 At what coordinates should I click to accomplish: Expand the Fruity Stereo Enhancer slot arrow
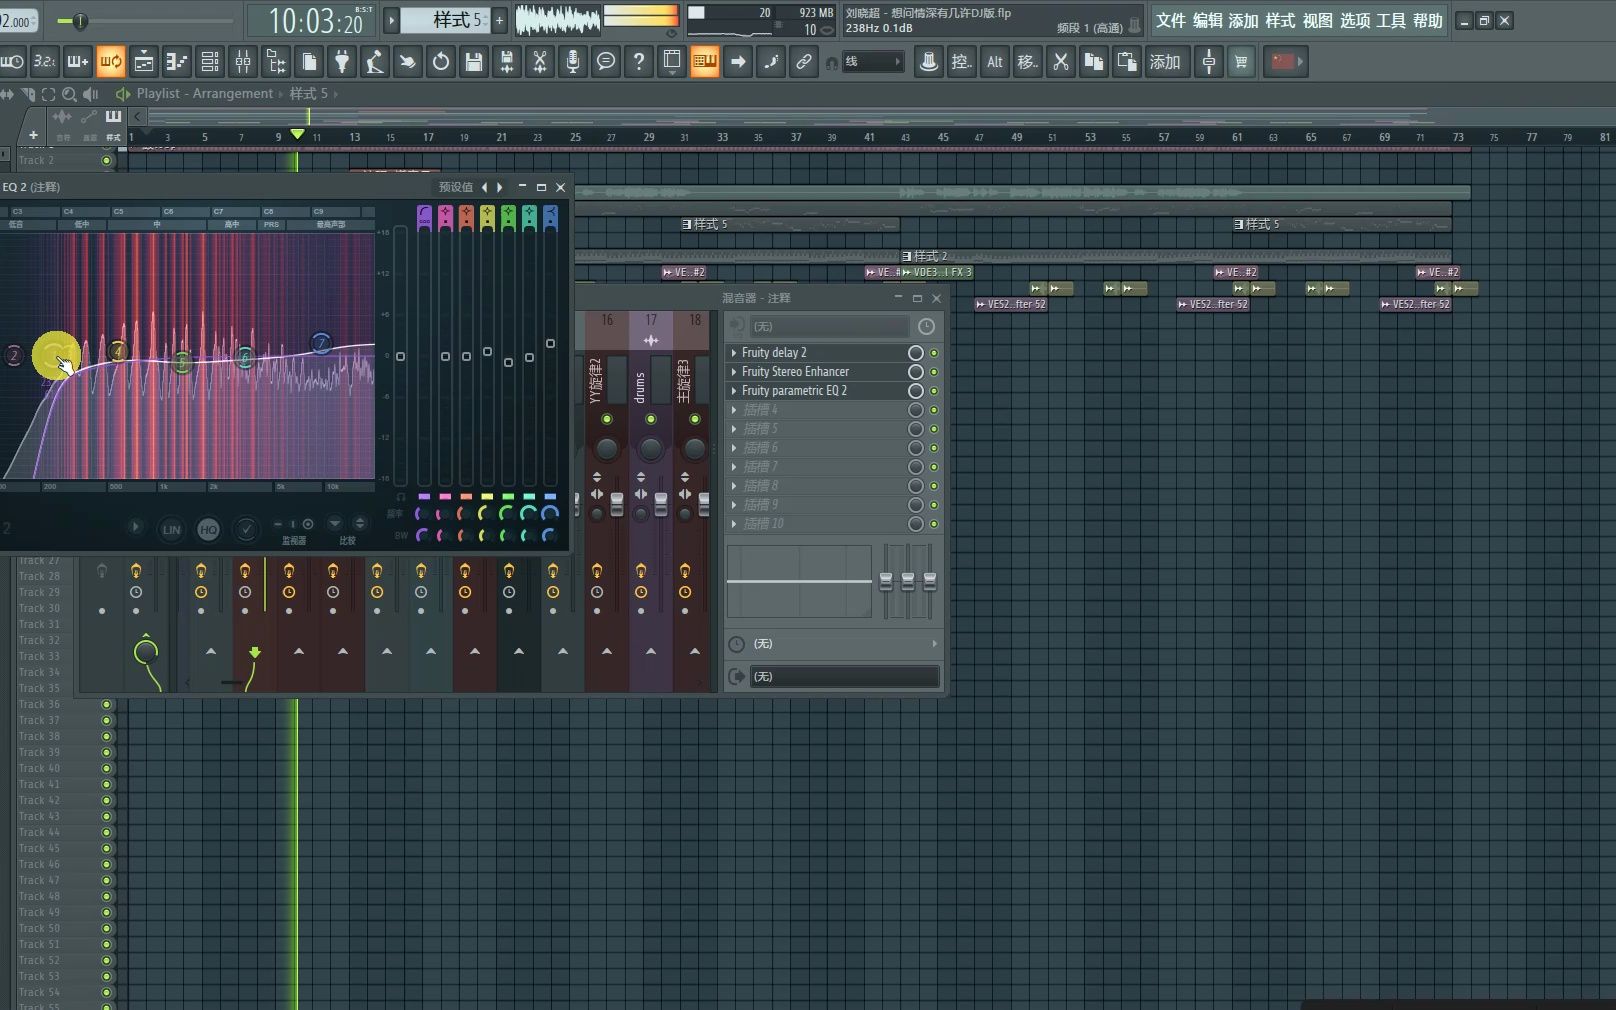point(734,372)
